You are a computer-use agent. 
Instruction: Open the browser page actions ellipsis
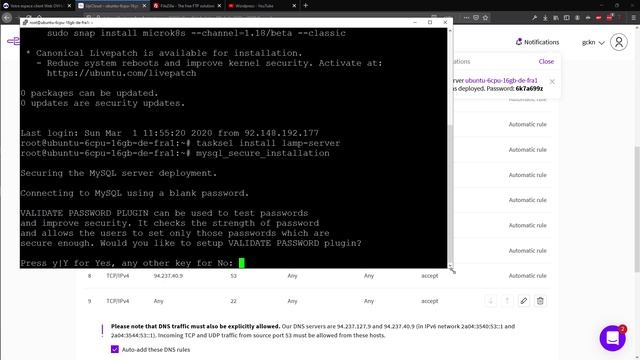(466, 18)
